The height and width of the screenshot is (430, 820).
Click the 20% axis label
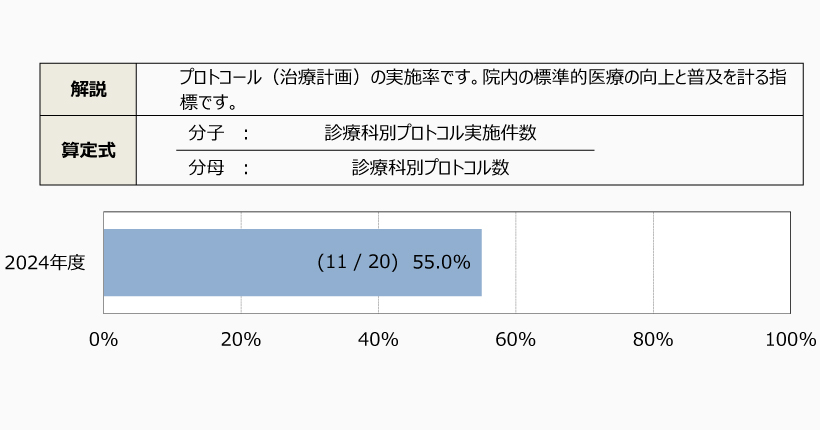tap(241, 340)
